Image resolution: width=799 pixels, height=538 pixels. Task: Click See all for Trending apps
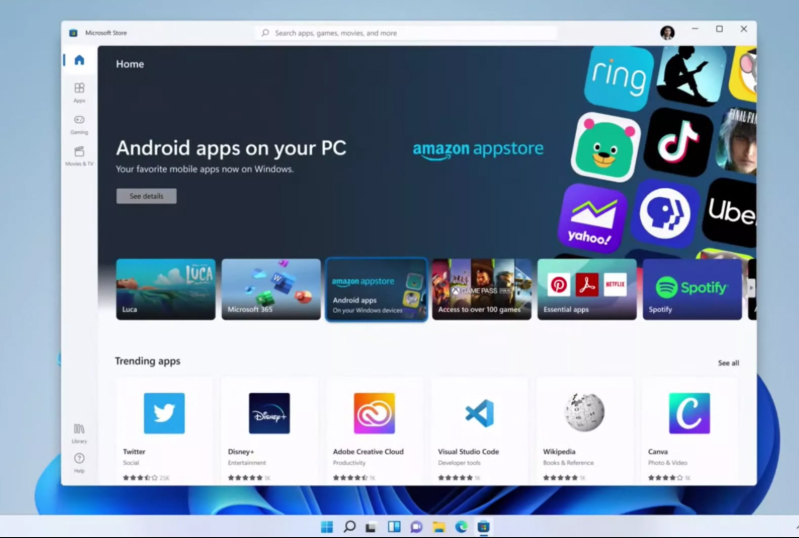[728, 363]
